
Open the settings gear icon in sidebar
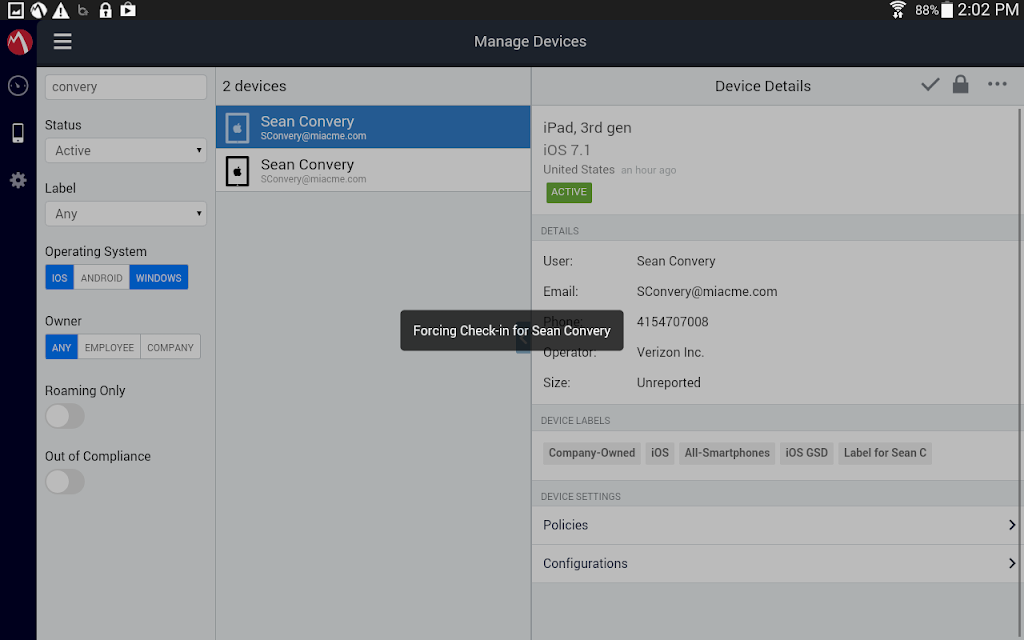coord(18,180)
